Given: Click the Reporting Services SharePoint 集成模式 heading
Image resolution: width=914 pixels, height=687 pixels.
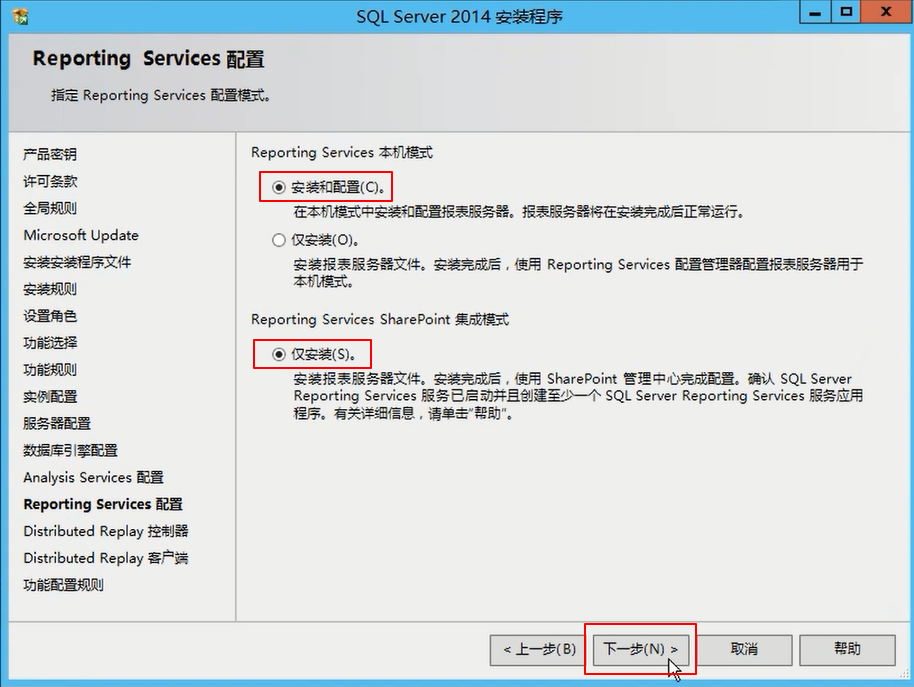Looking at the screenshot, I should 380,319.
